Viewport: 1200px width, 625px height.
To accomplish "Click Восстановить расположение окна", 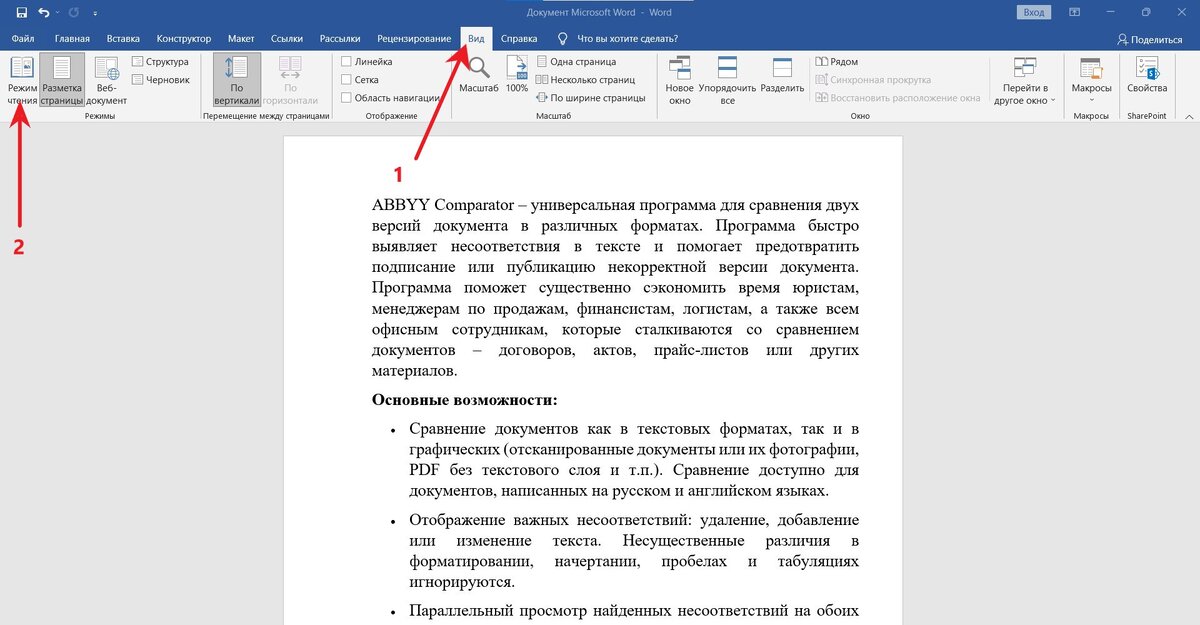I will pyautogui.click(x=898, y=98).
